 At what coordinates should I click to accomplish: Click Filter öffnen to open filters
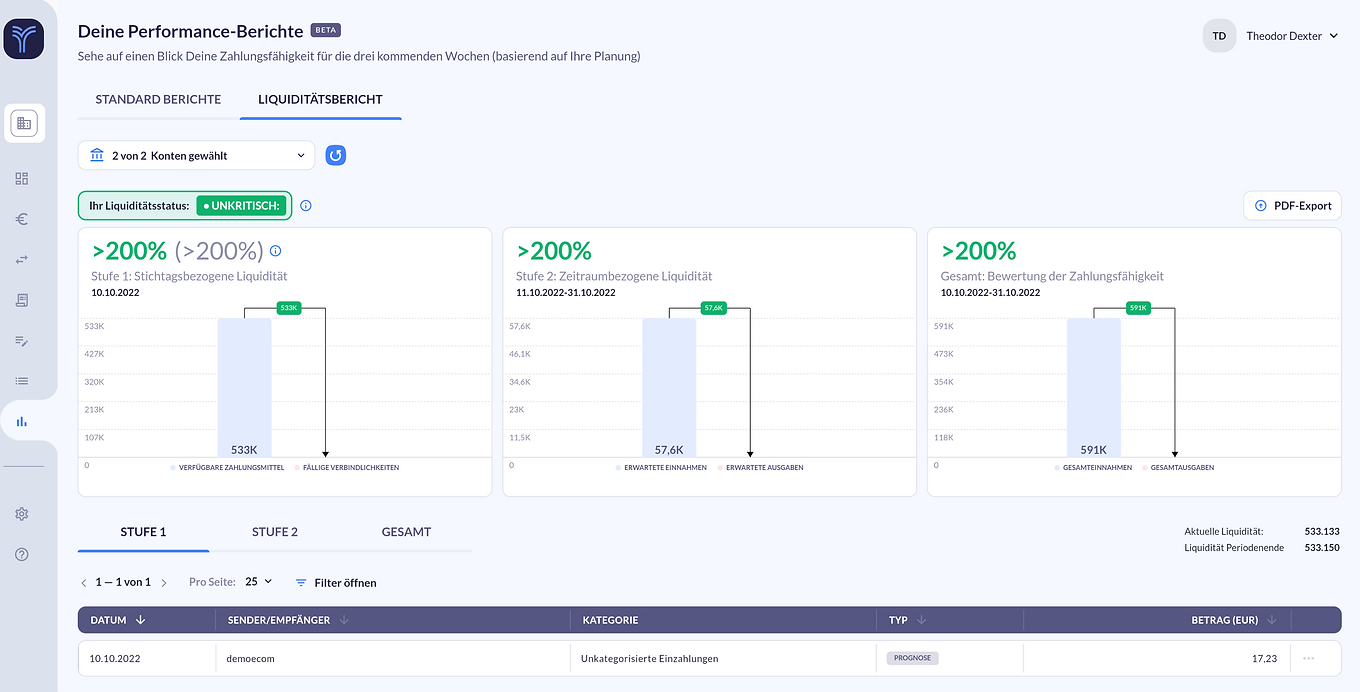click(336, 582)
